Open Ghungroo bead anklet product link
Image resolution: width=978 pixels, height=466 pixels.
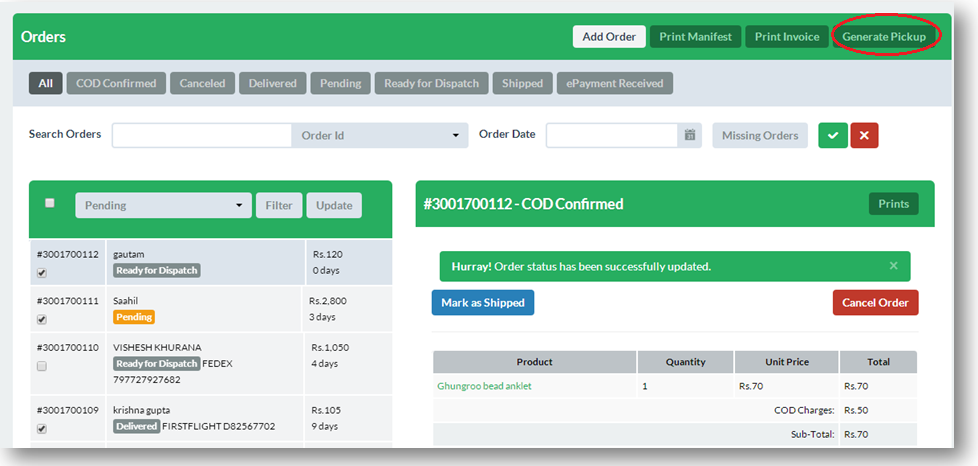484,386
